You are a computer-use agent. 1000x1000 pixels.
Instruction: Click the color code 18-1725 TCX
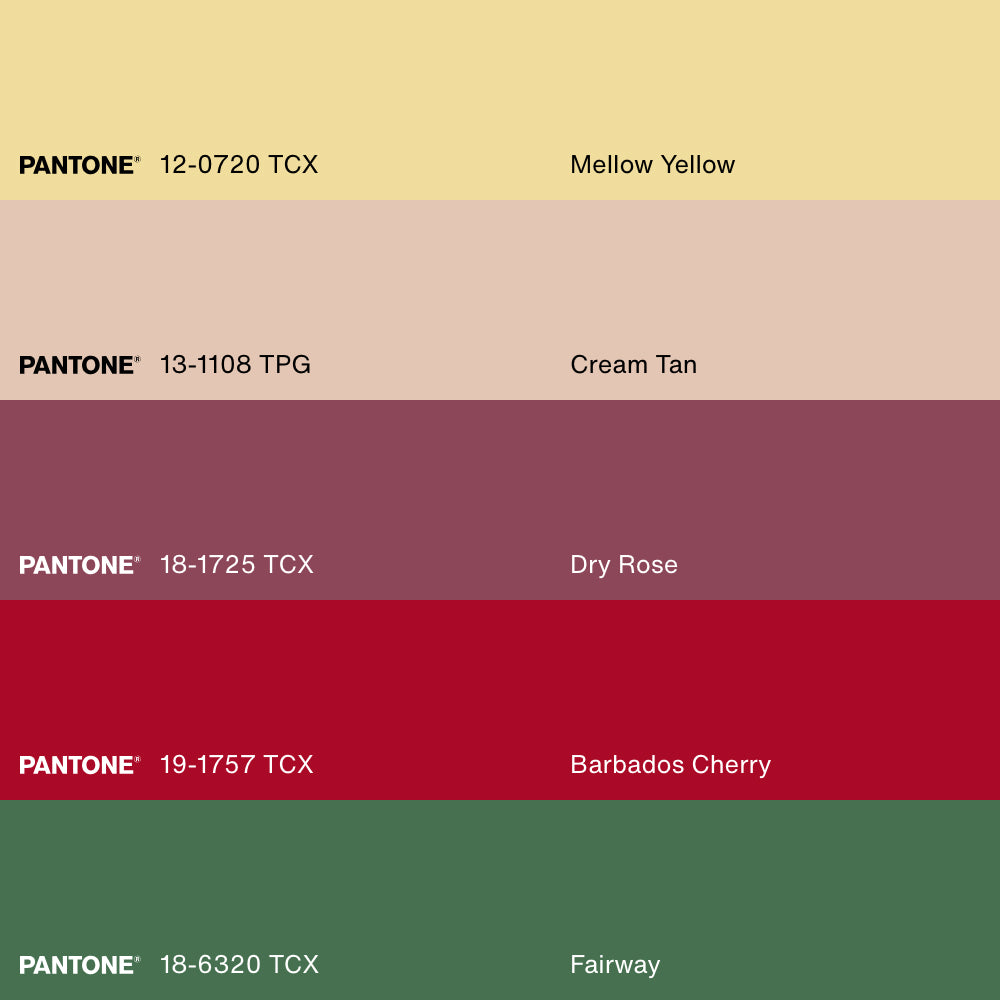pos(237,565)
